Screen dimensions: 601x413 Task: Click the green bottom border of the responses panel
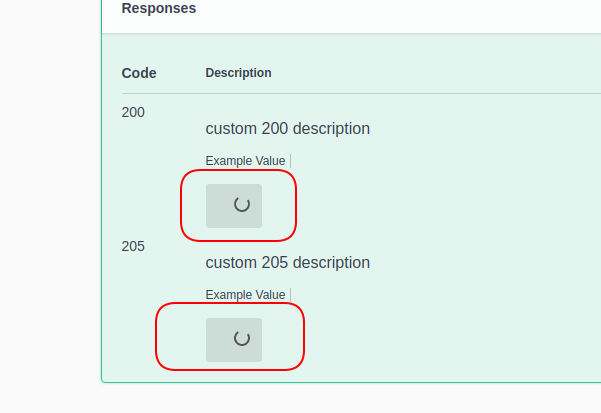pos(351,382)
